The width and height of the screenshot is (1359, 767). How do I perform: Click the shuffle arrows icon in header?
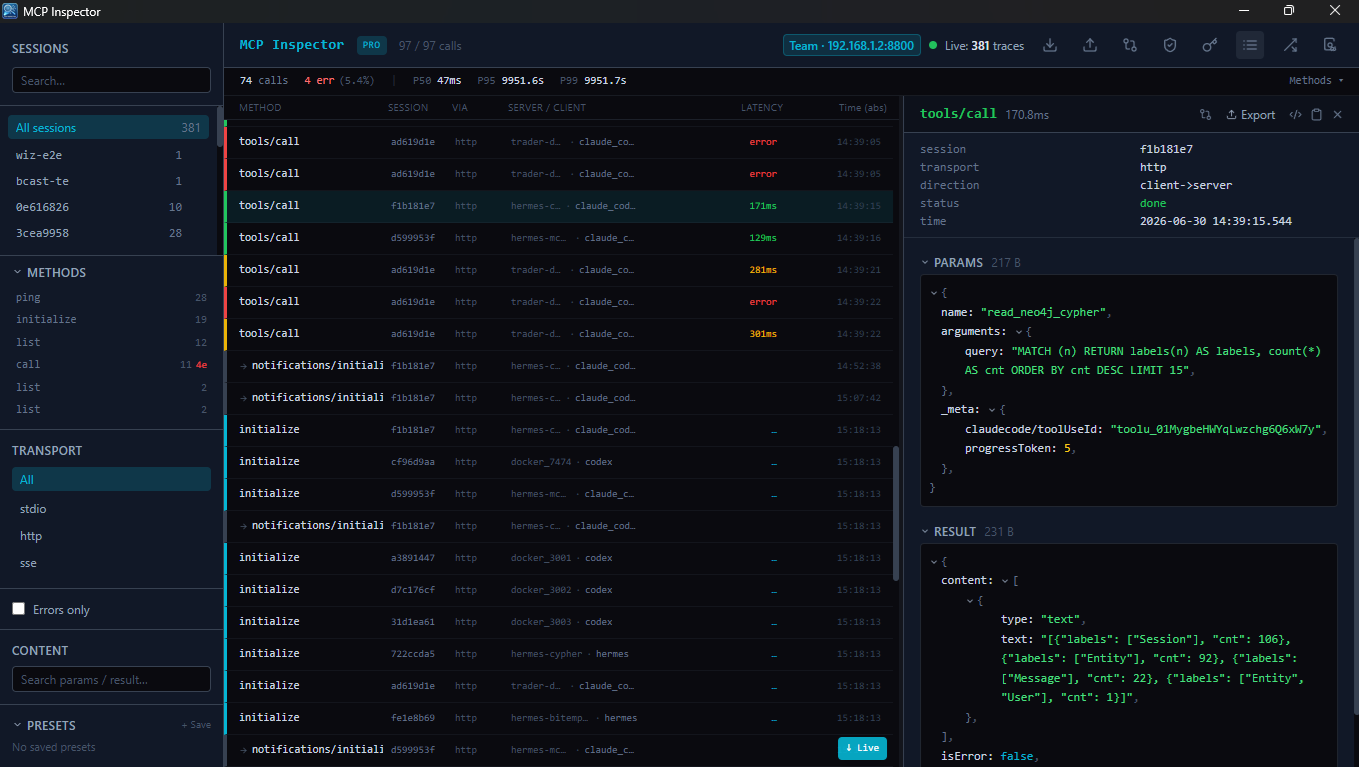pyautogui.click(x=1290, y=45)
